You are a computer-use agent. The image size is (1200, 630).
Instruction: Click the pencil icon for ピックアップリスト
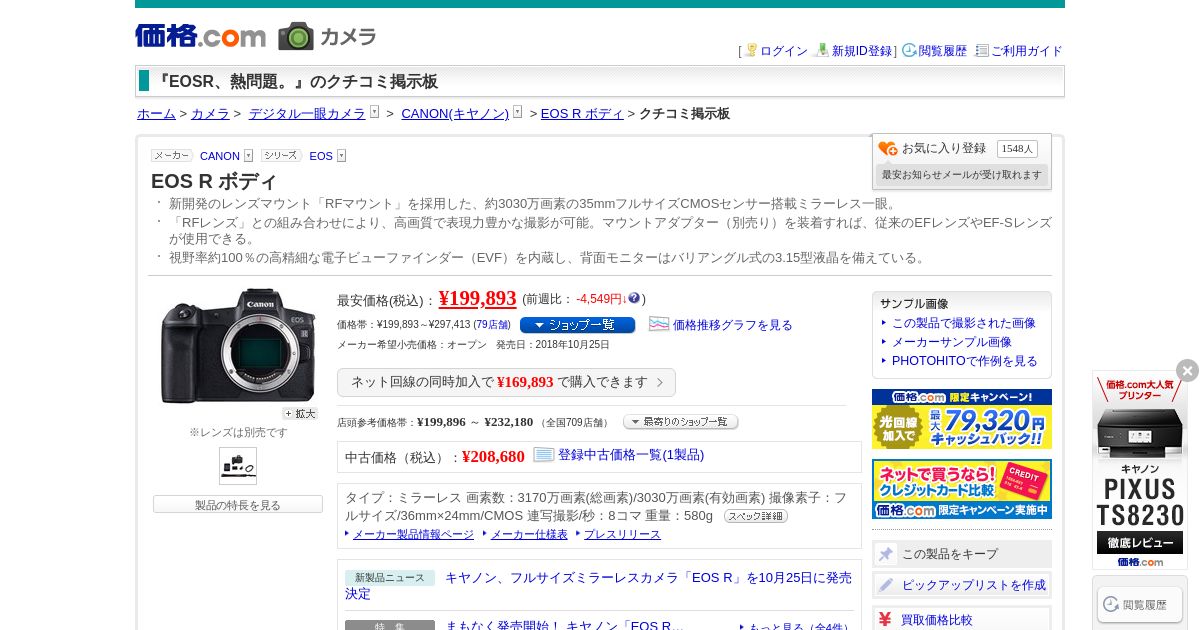(886, 585)
